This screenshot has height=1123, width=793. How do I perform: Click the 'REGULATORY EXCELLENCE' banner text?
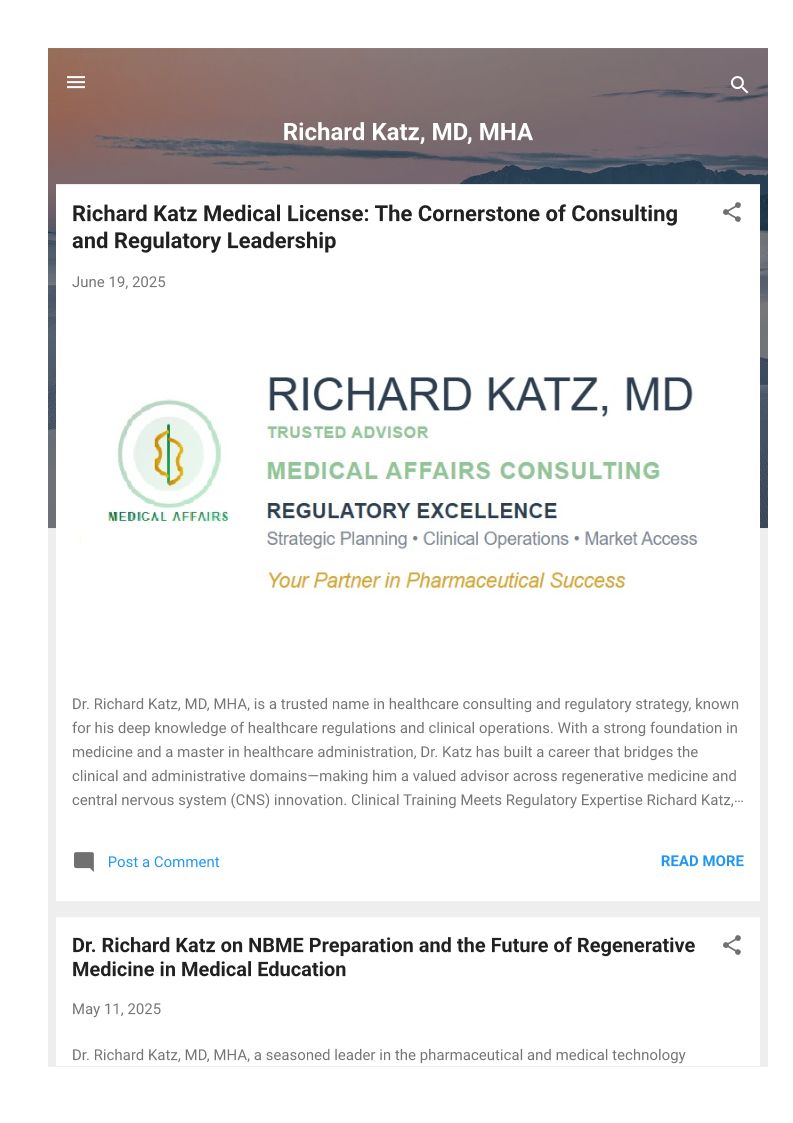click(412, 511)
